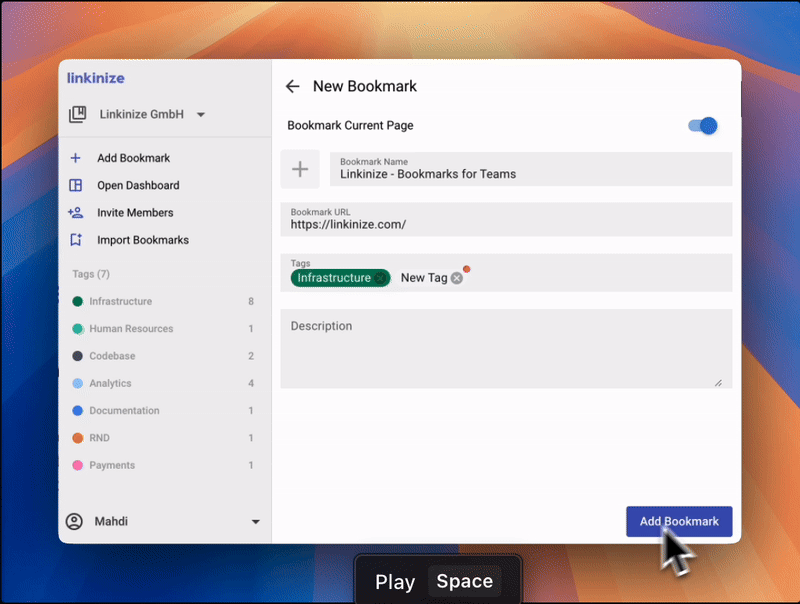The height and width of the screenshot is (604, 800).
Task: Click the teal Human Resources color dot
Action: point(78,329)
